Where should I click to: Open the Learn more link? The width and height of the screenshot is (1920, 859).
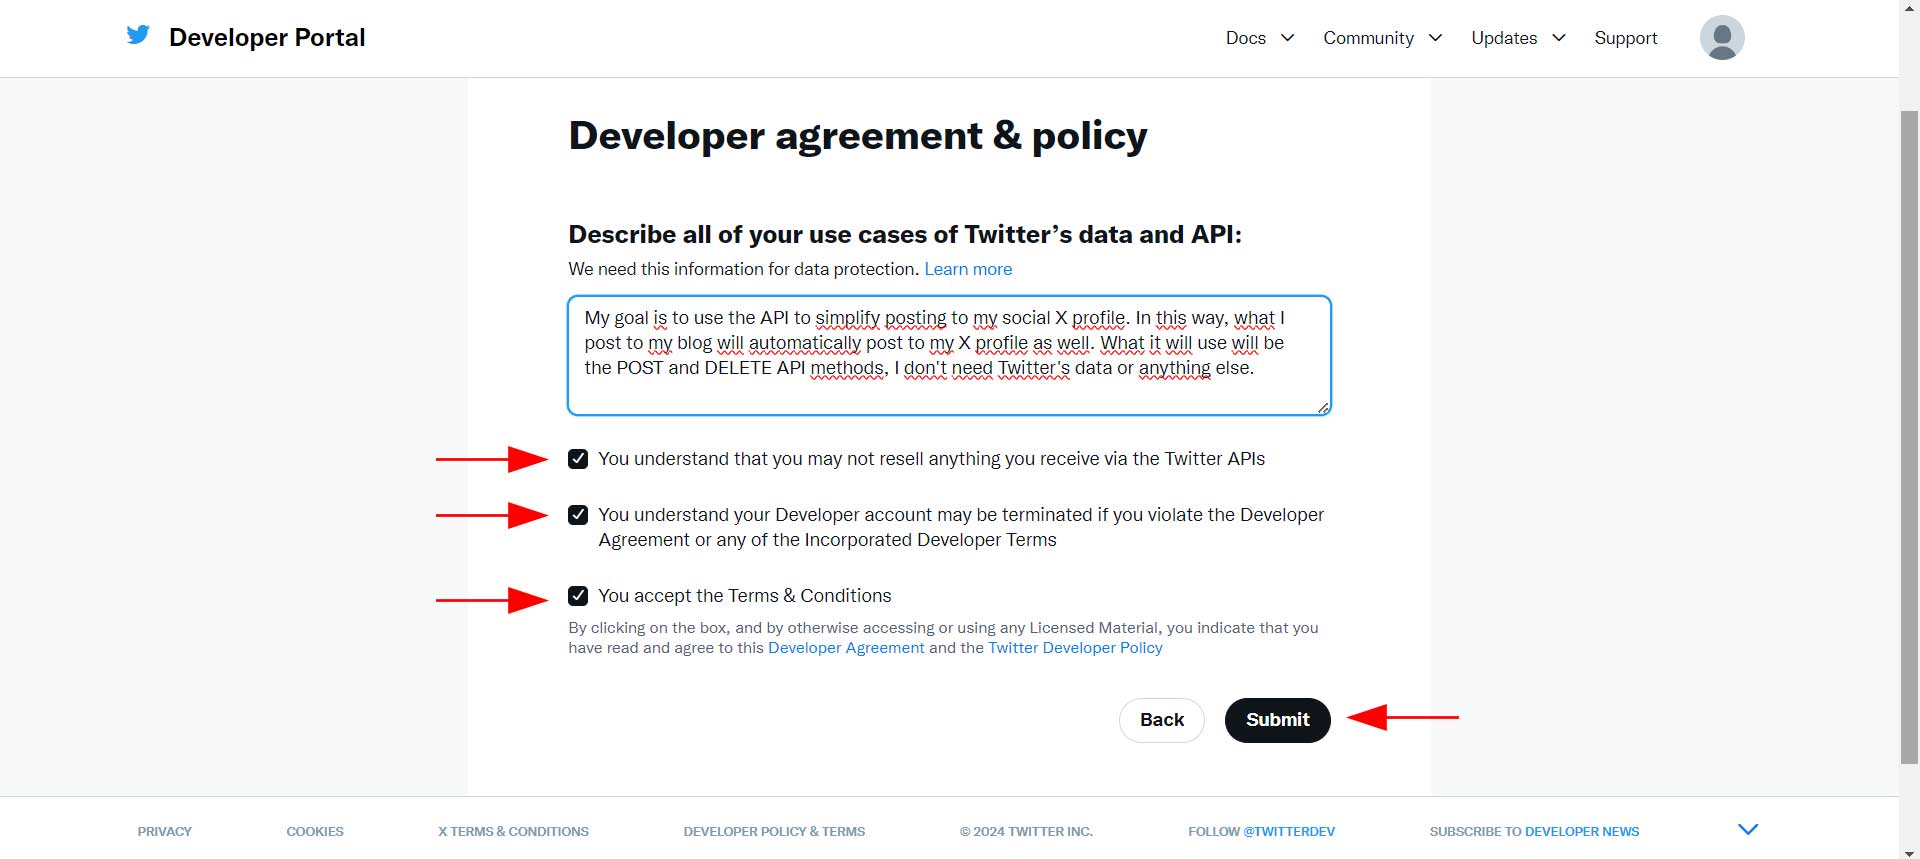point(967,269)
